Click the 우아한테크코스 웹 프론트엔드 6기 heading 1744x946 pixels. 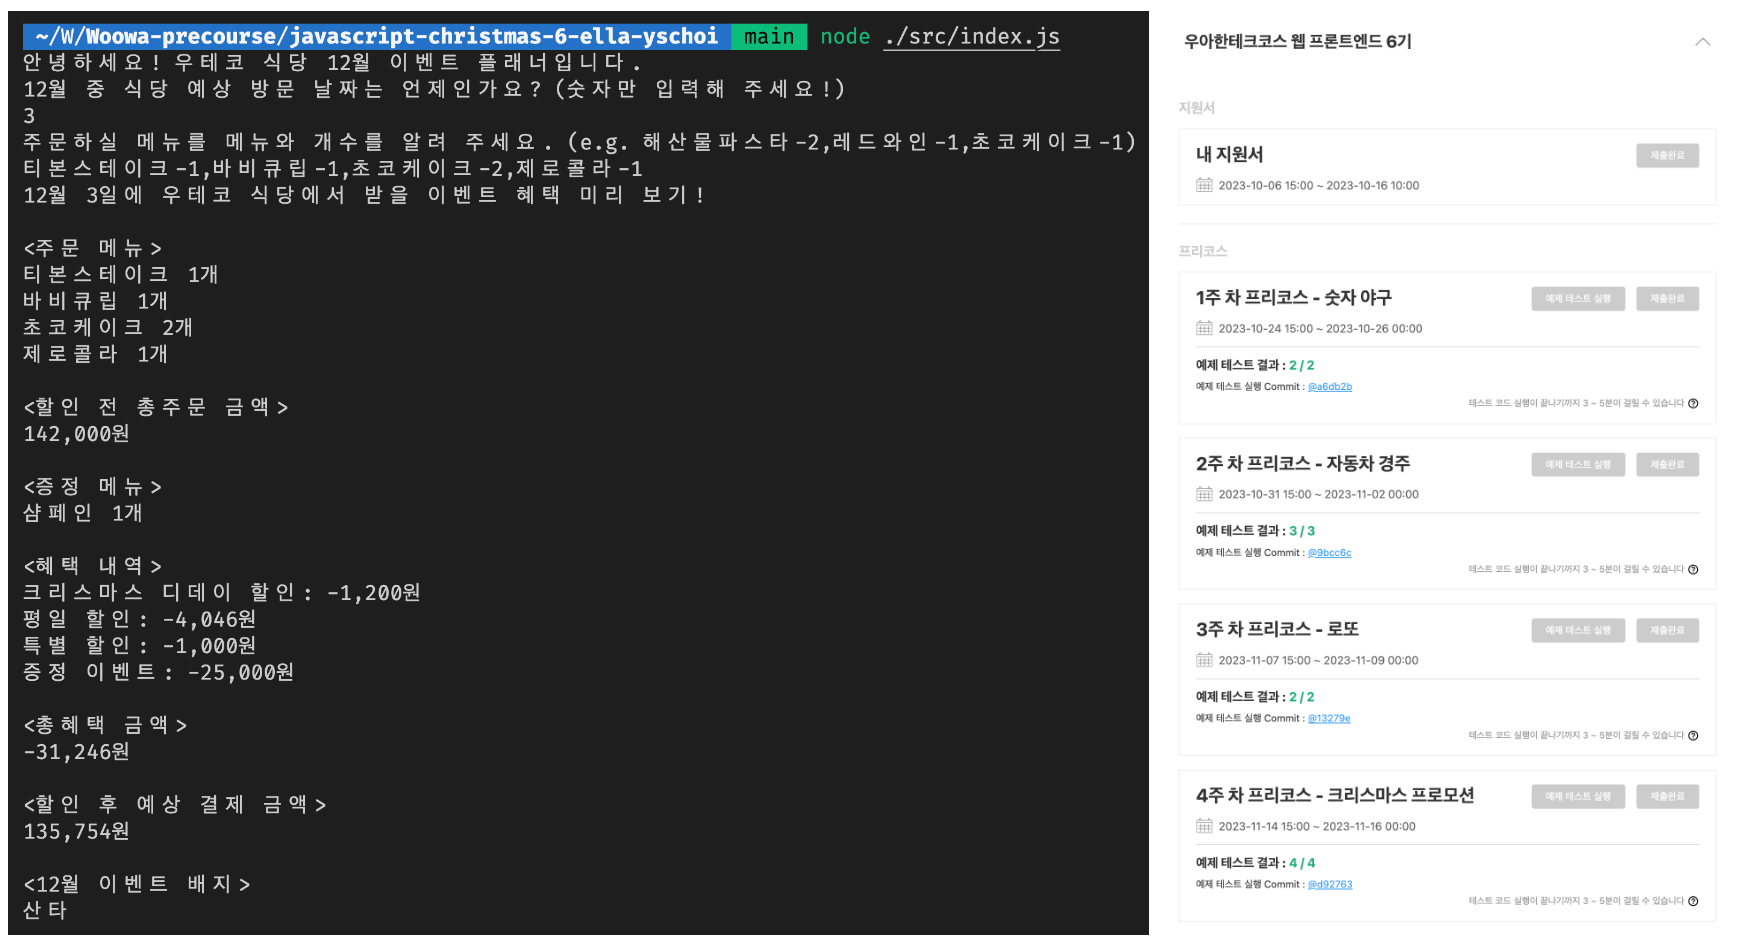coord(1297,41)
